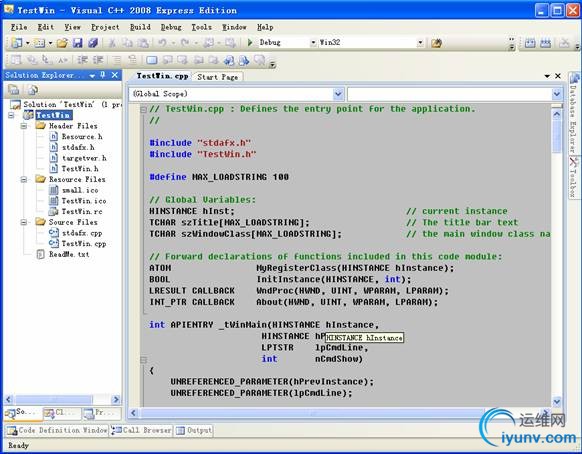This screenshot has height=454, width=582.
Task: Click the Save All toolbar icon
Action: pyautogui.click(x=93, y=43)
